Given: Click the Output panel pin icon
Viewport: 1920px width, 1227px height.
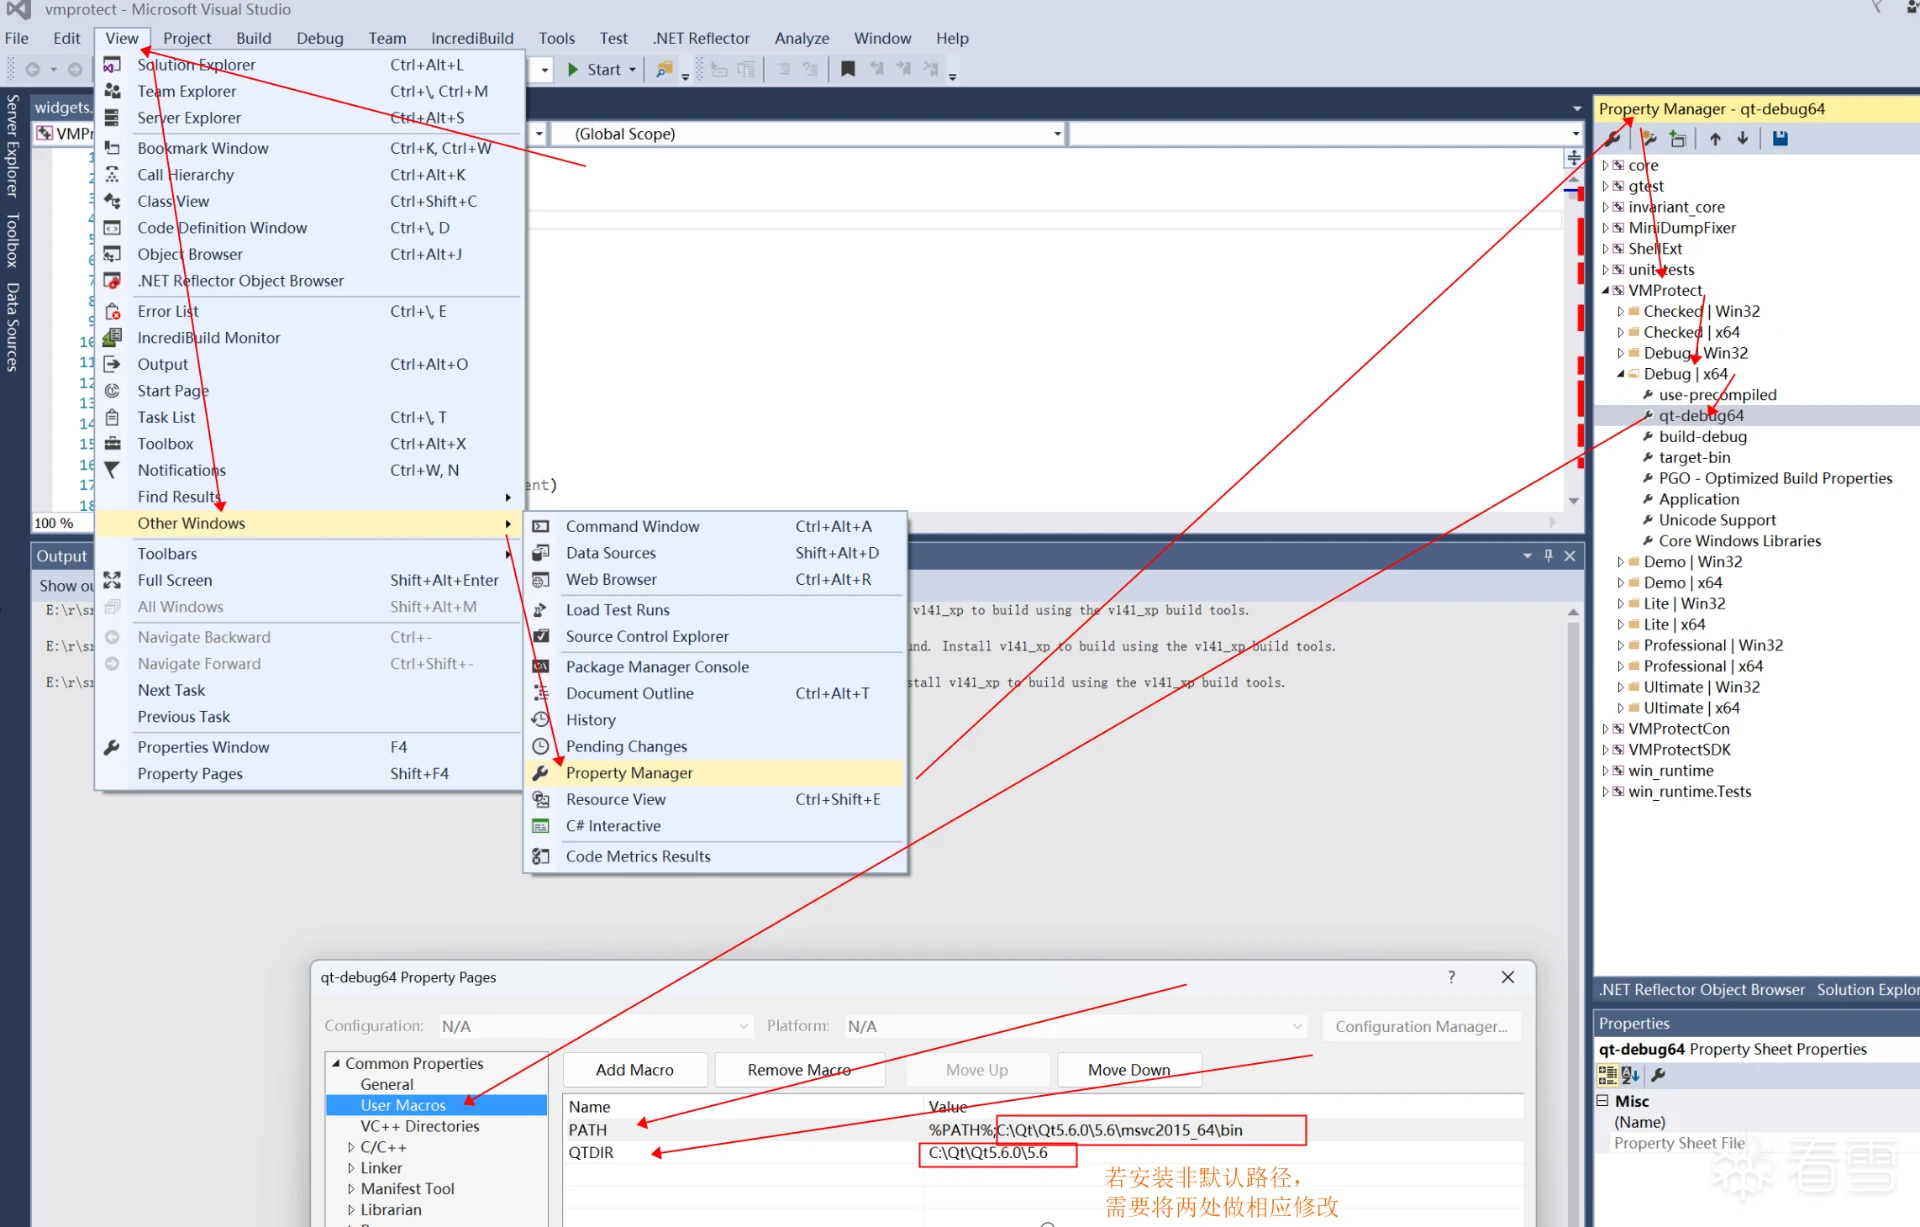Looking at the screenshot, I should pyautogui.click(x=1548, y=556).
